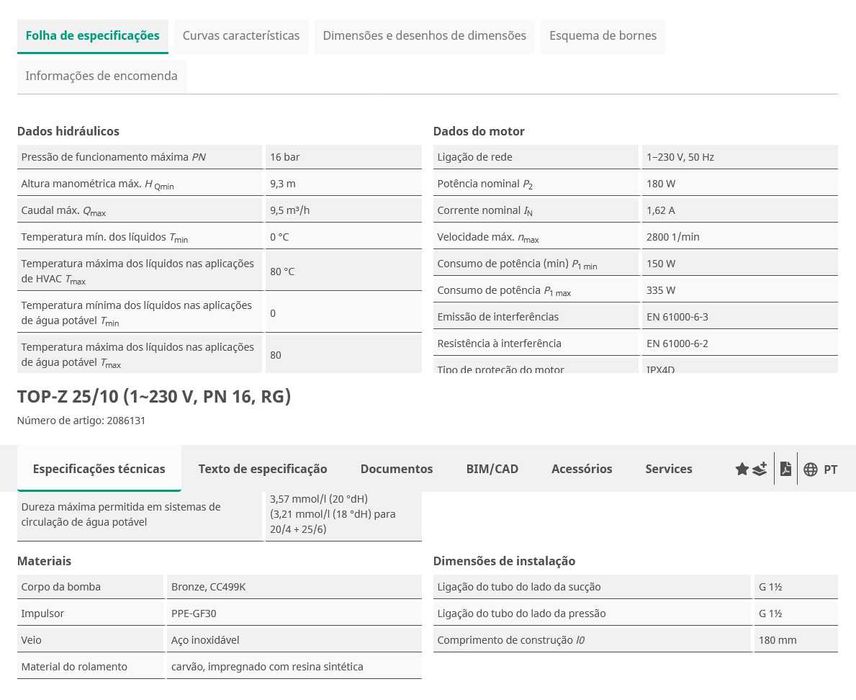Image resolution: width=856 pixels, height=700 pixels.
Task: Select the 'PPE-GF30' impeller value
Action: (193, 614)
